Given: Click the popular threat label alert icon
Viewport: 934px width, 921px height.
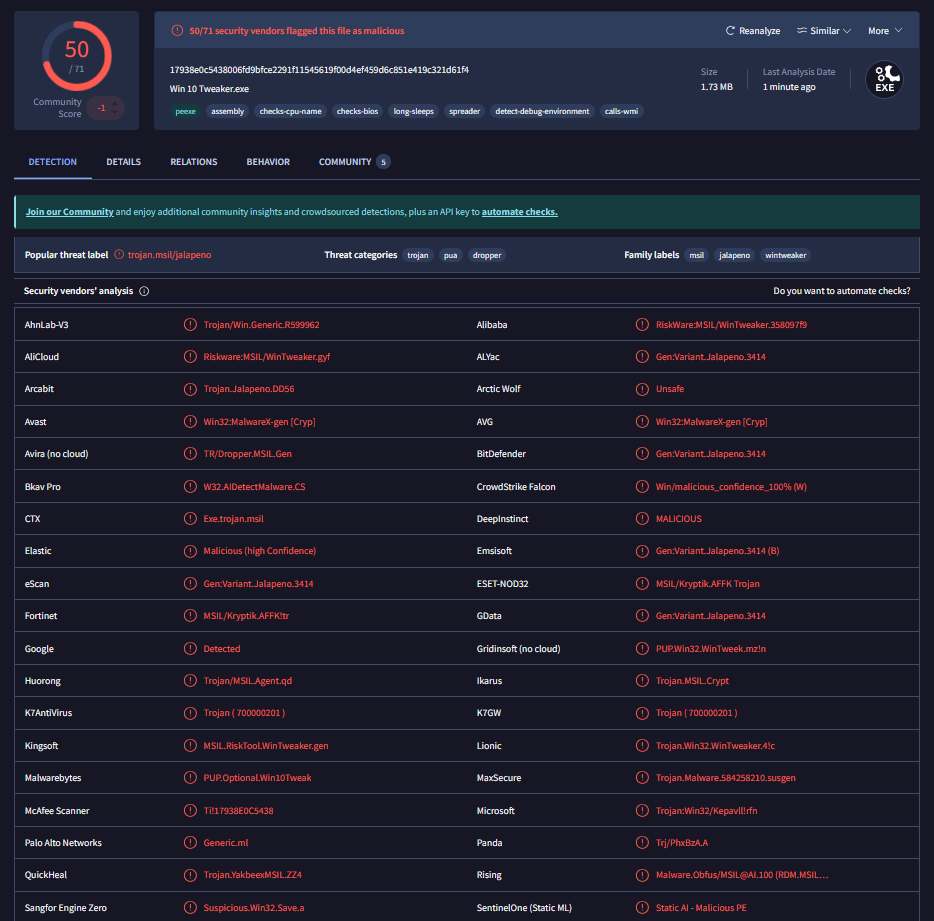Looking at the screenshot, I should click(x=119, y=254).
